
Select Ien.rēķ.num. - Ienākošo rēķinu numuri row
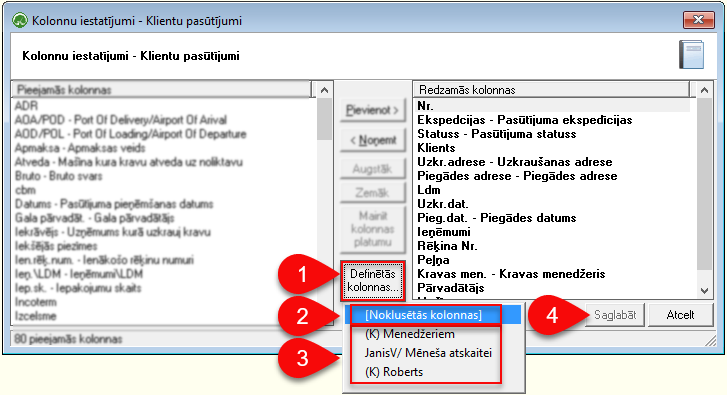click(x=164, y=260)
